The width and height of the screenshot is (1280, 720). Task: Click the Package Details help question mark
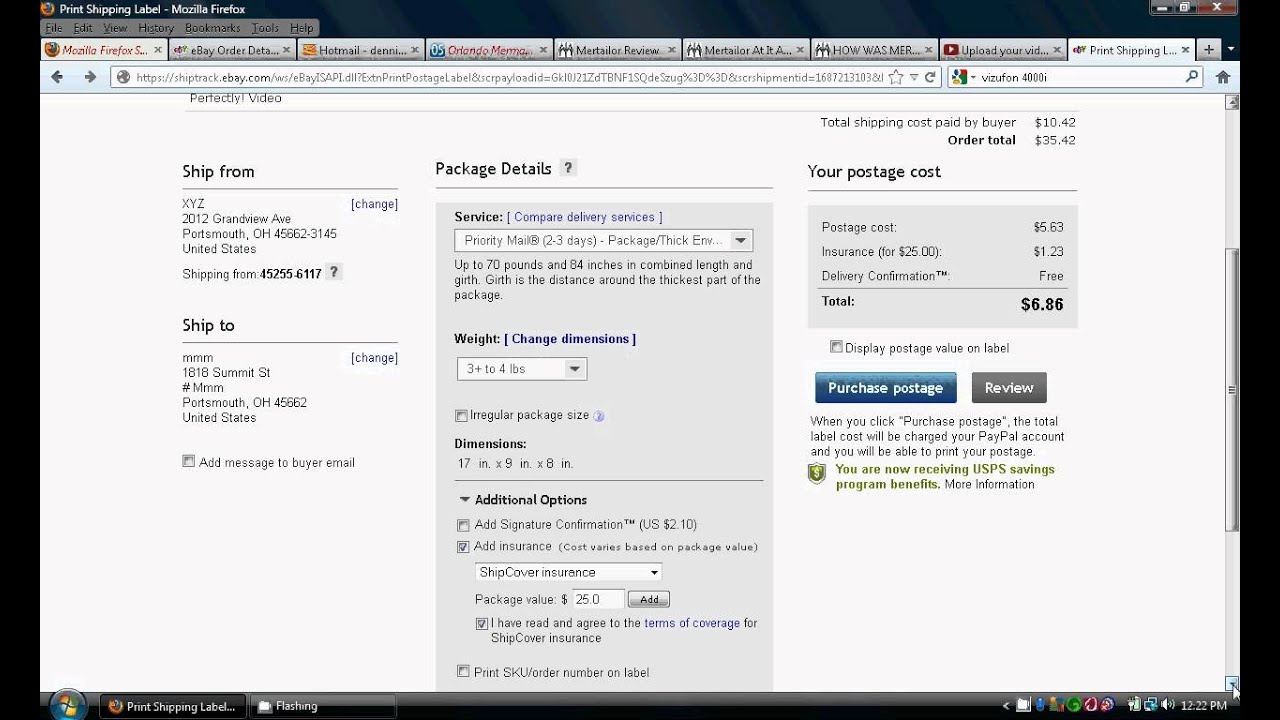[568, 168]
